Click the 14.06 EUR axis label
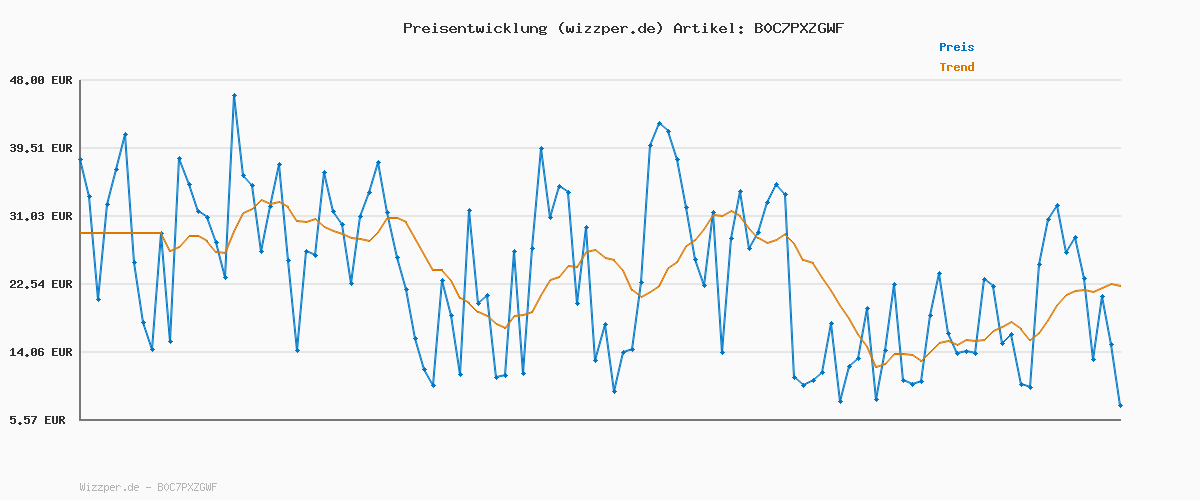This screenshot has height=500, width=1200. pos(40,352)
